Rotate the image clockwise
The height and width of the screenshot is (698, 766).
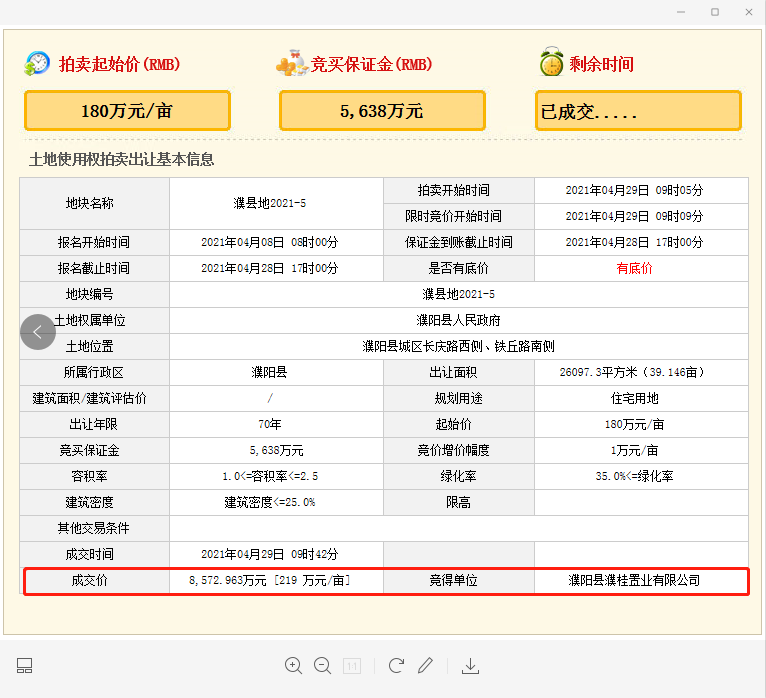coord(396,666)
